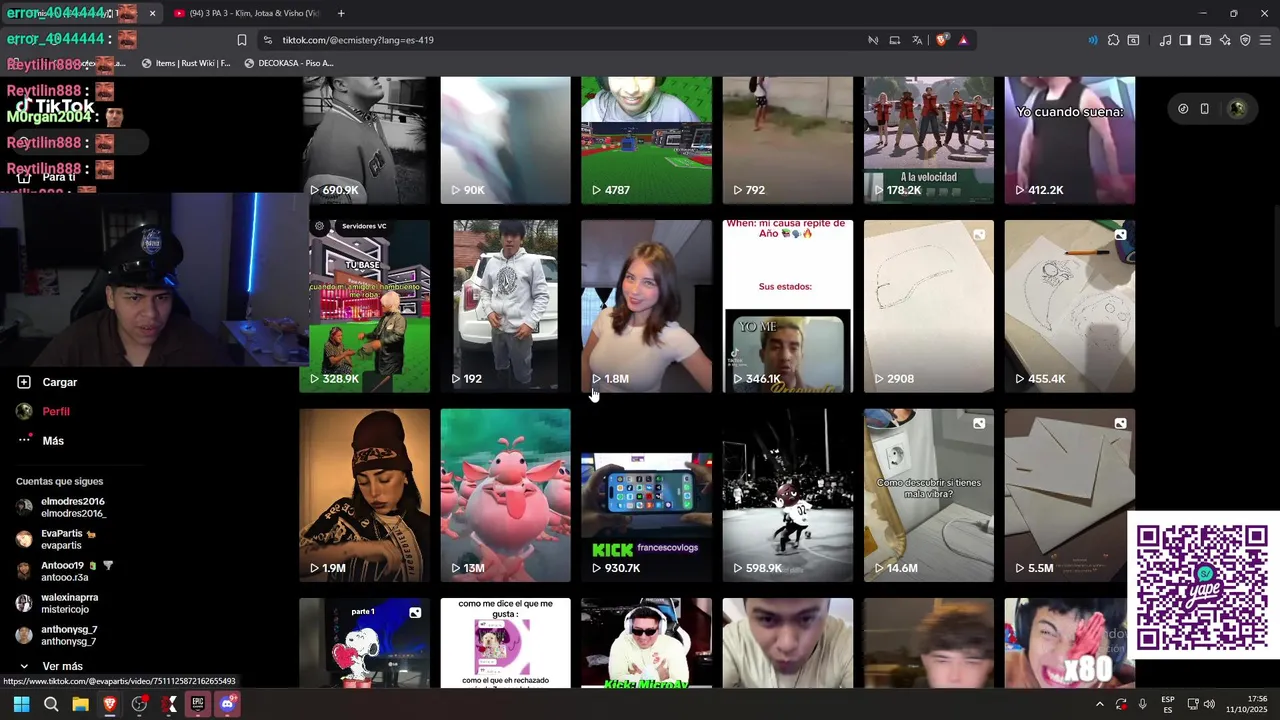
Task: Open Windows taskbar search
Action: [51, 704]
